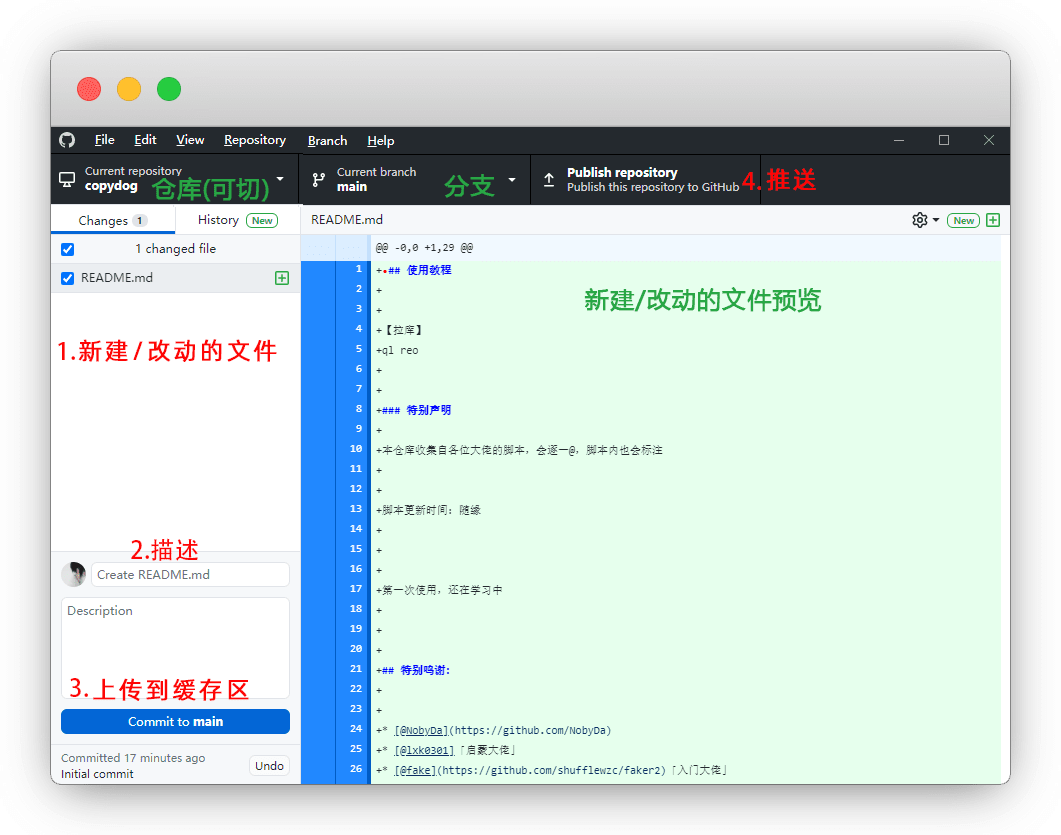Enable the checkbox beside the changed files list

click(x=66, y=248)
